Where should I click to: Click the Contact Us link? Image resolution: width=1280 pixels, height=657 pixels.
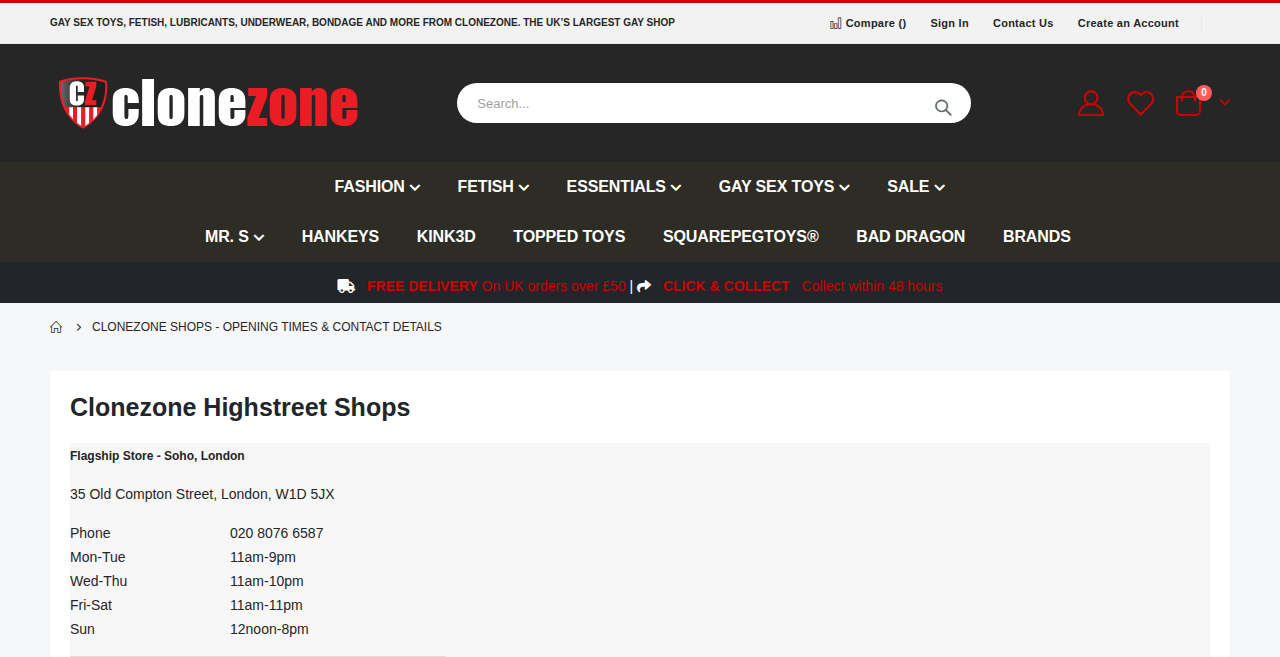coord(1023,23)
